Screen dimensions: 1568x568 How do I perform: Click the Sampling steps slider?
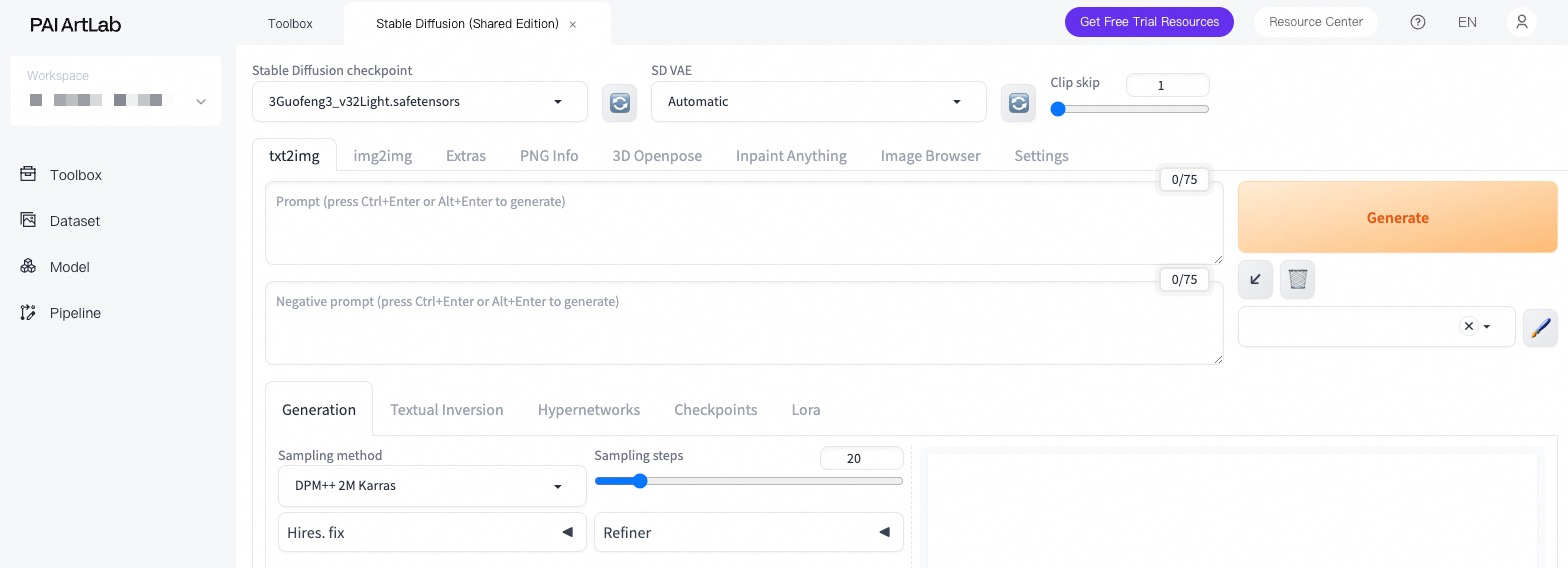coord(748,481)
